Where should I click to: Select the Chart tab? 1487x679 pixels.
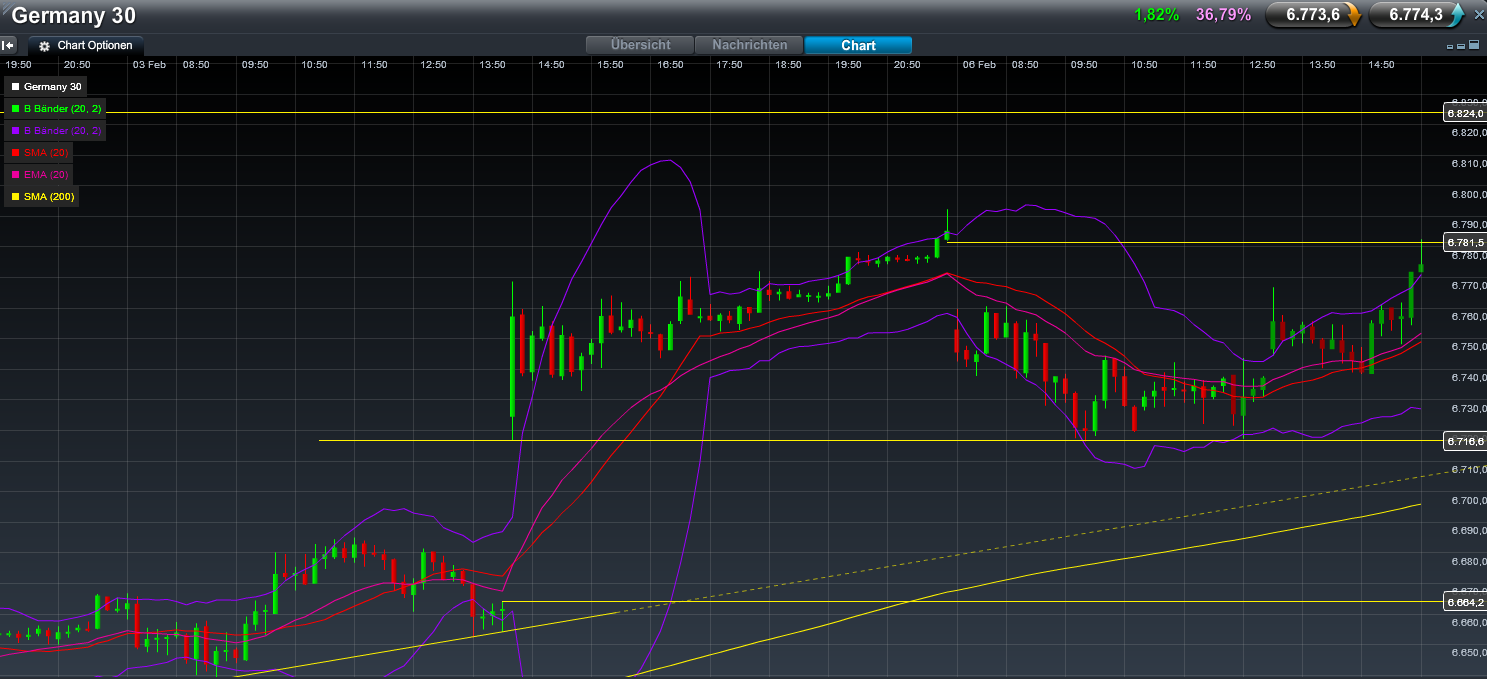coord(858,45)
